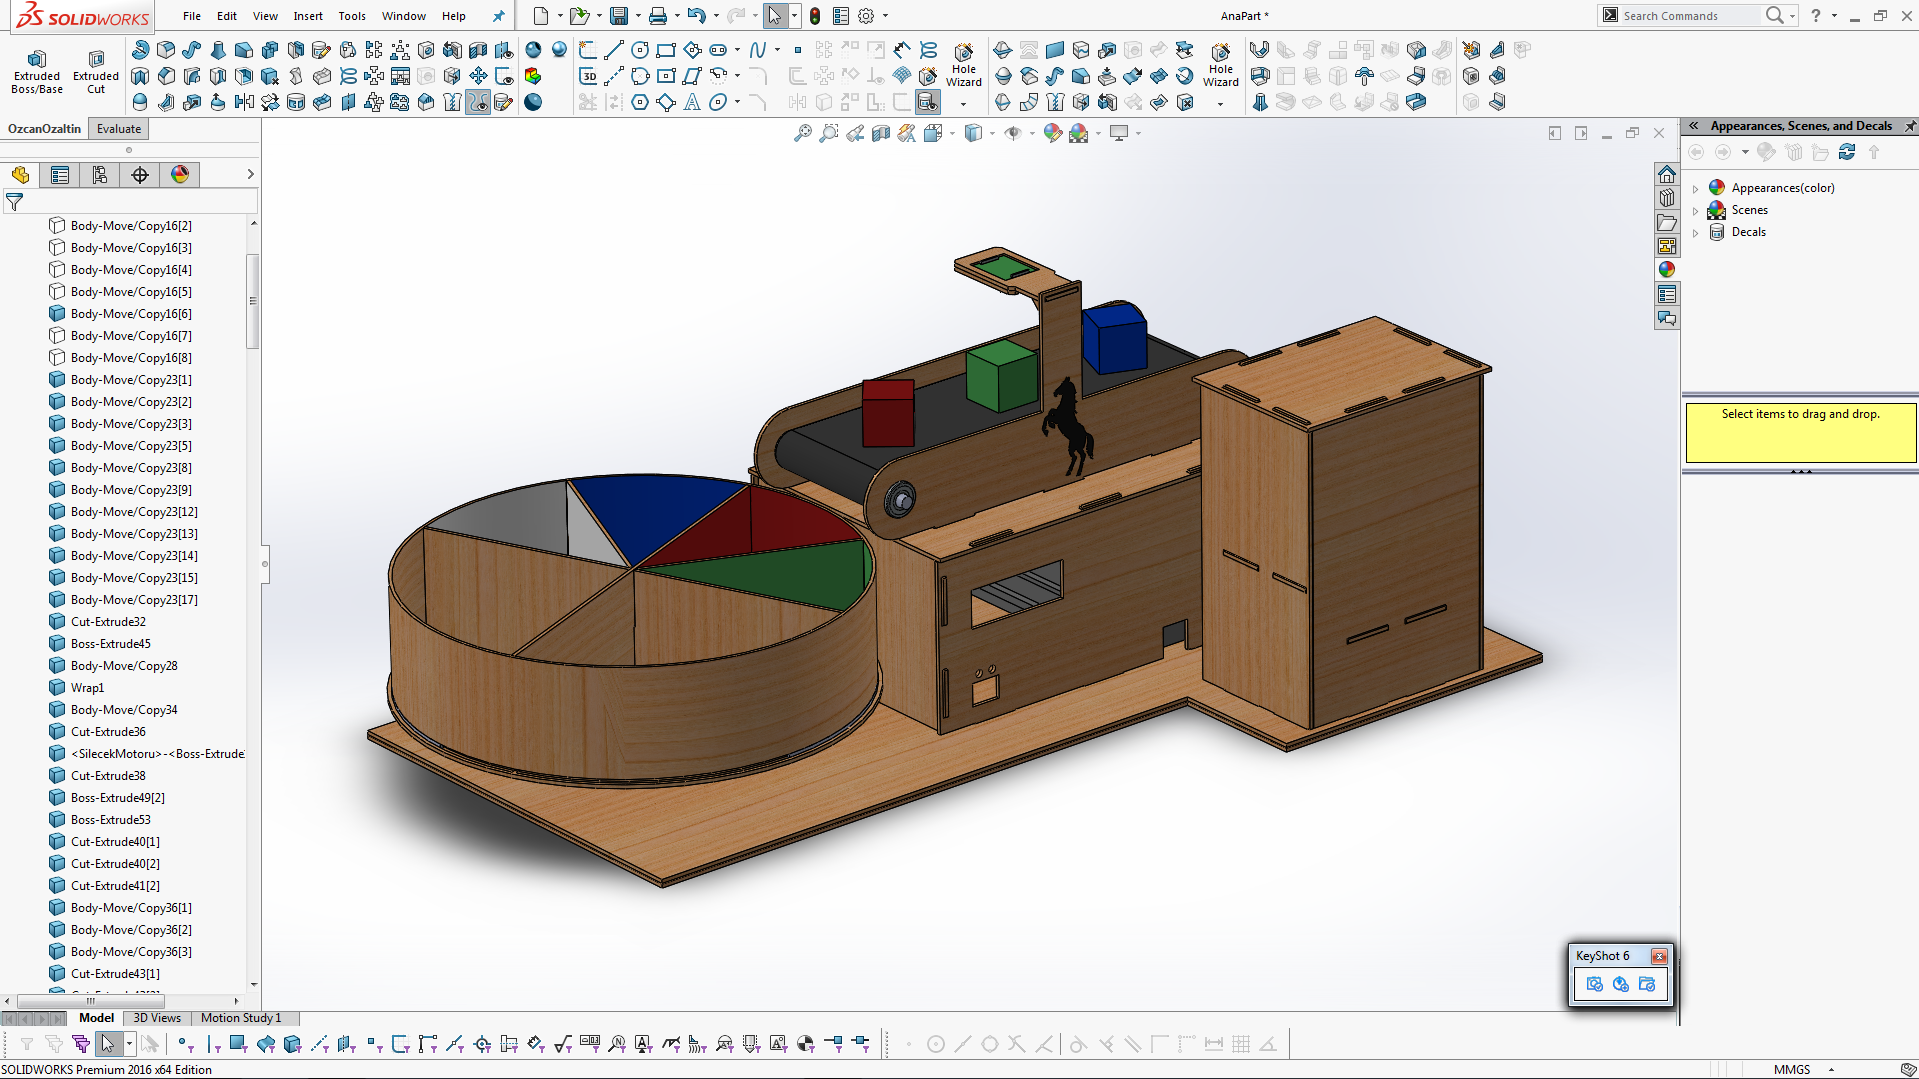
Task: Switch to the Motion Study 1 tab
Action: [x=241, y=1018]
